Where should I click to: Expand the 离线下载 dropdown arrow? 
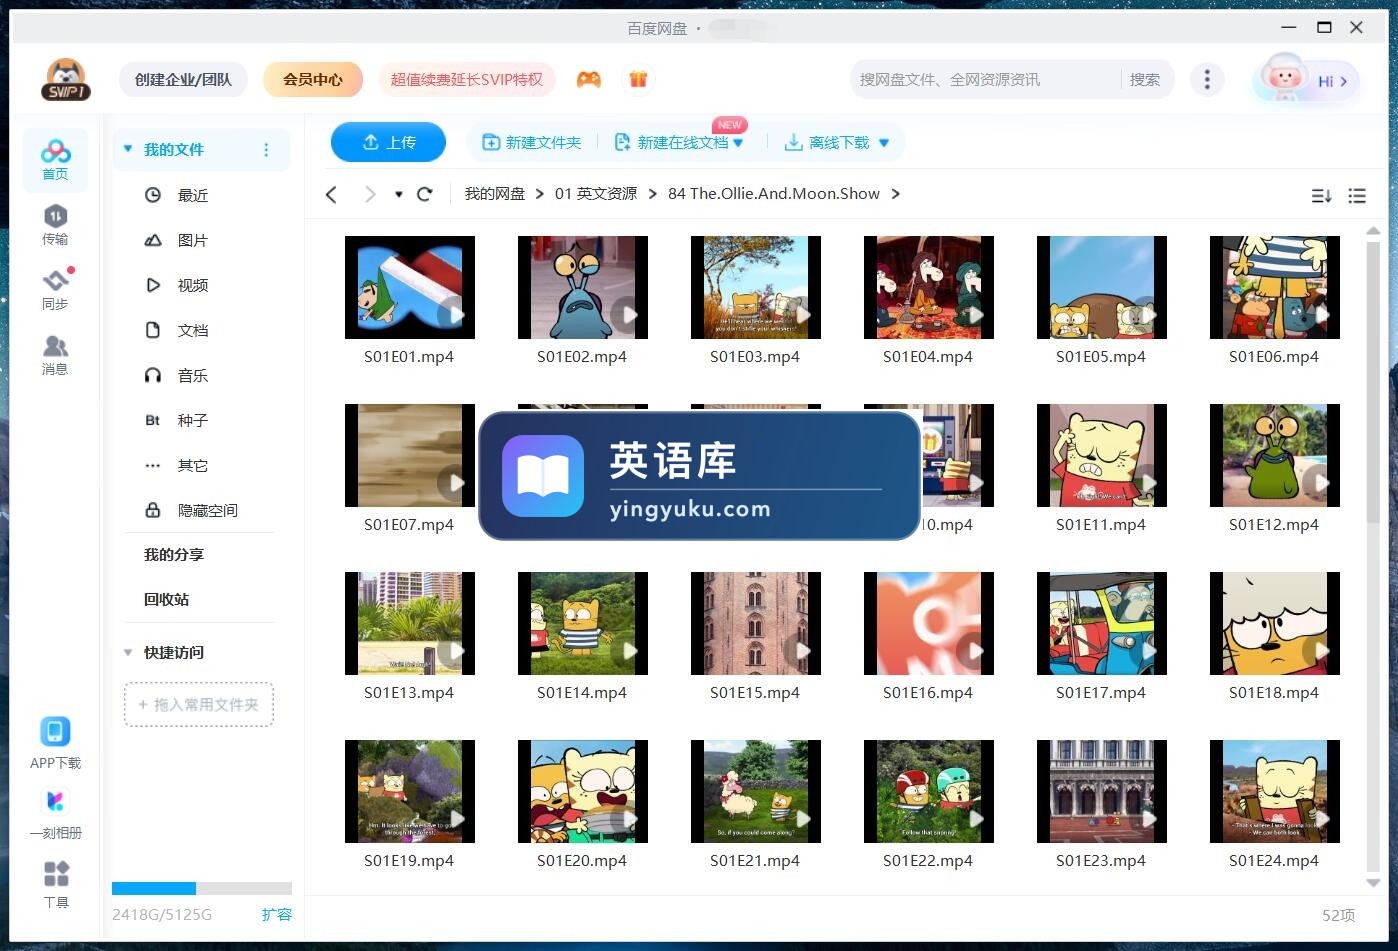884,143
